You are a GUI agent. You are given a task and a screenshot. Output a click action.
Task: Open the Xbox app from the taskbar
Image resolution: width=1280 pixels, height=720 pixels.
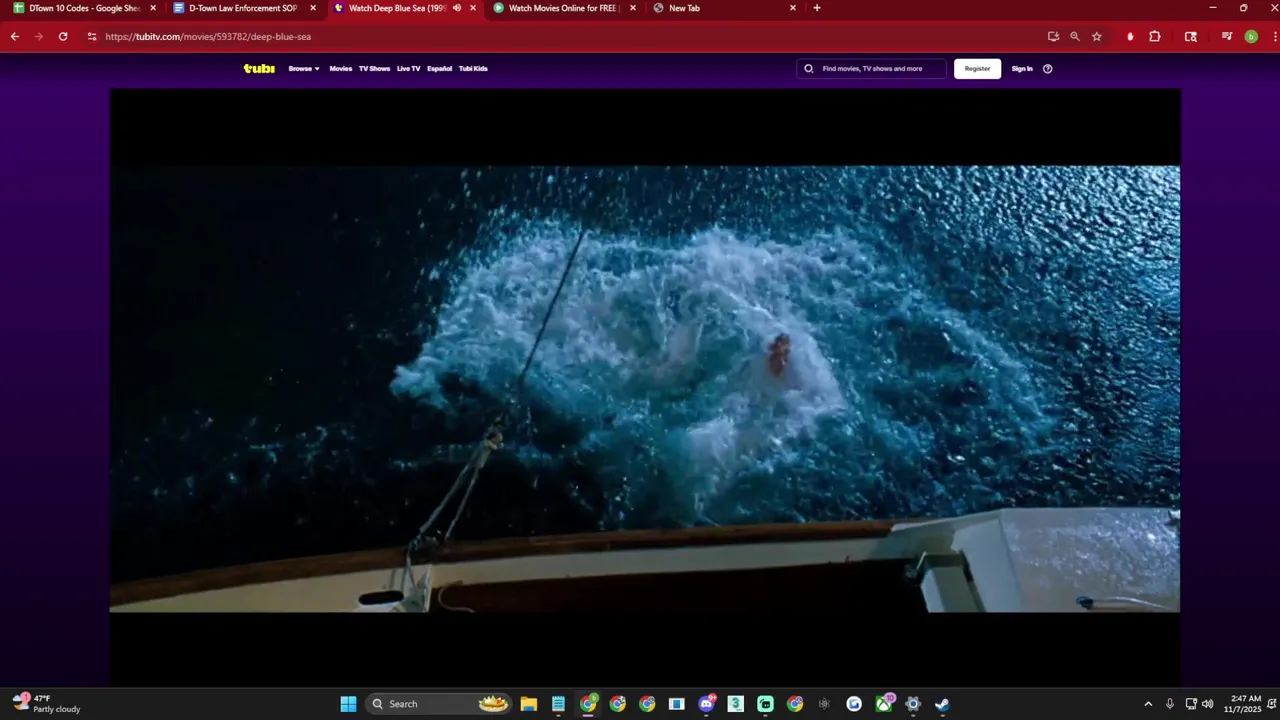pos(884,704)
